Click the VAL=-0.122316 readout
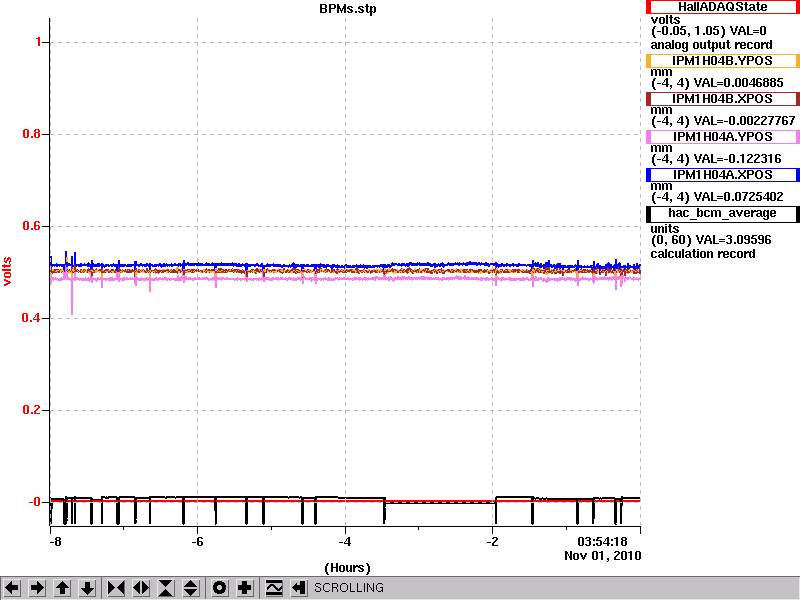Viewport: 800px width, 600px height. pos(738,159)
